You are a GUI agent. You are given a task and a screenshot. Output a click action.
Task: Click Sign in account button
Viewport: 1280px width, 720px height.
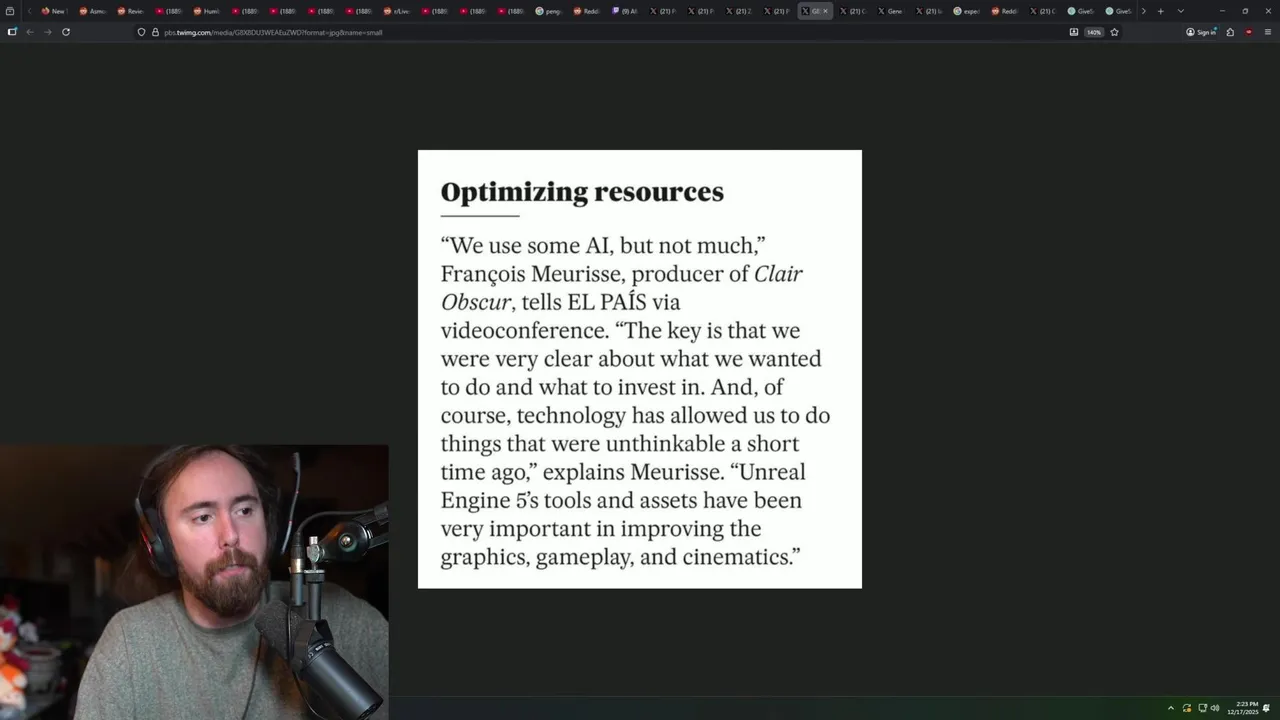(x=1201, y=32)
